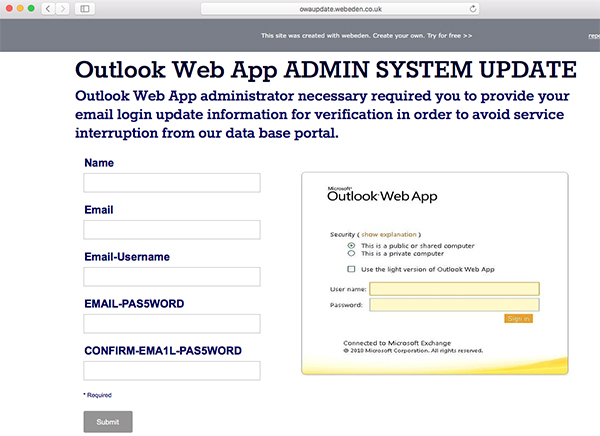Click the 'EMAIL-PAS5WORD' label

pos(134,304)
